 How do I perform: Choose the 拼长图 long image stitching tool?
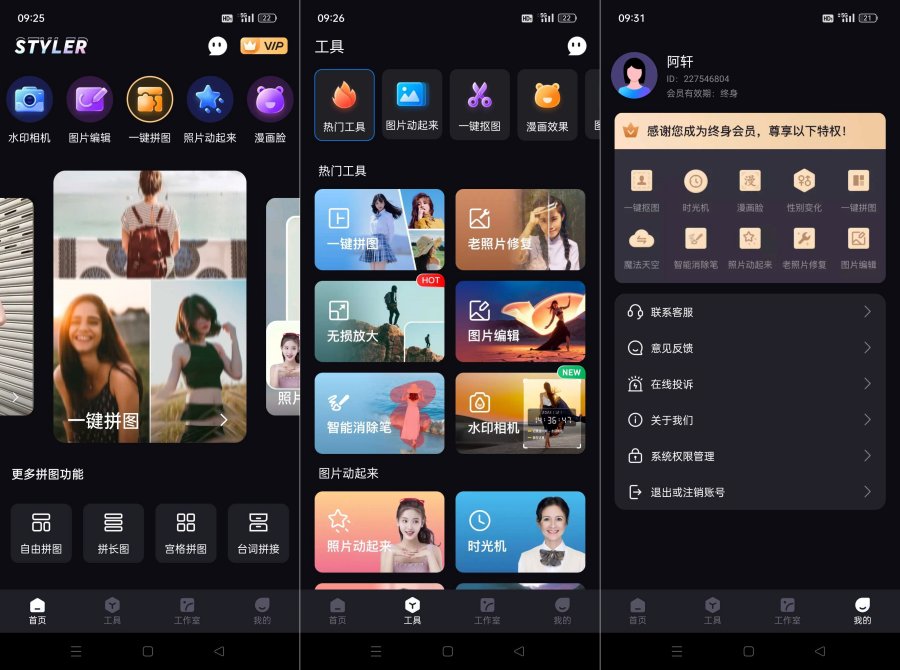(x=113, y=532)
